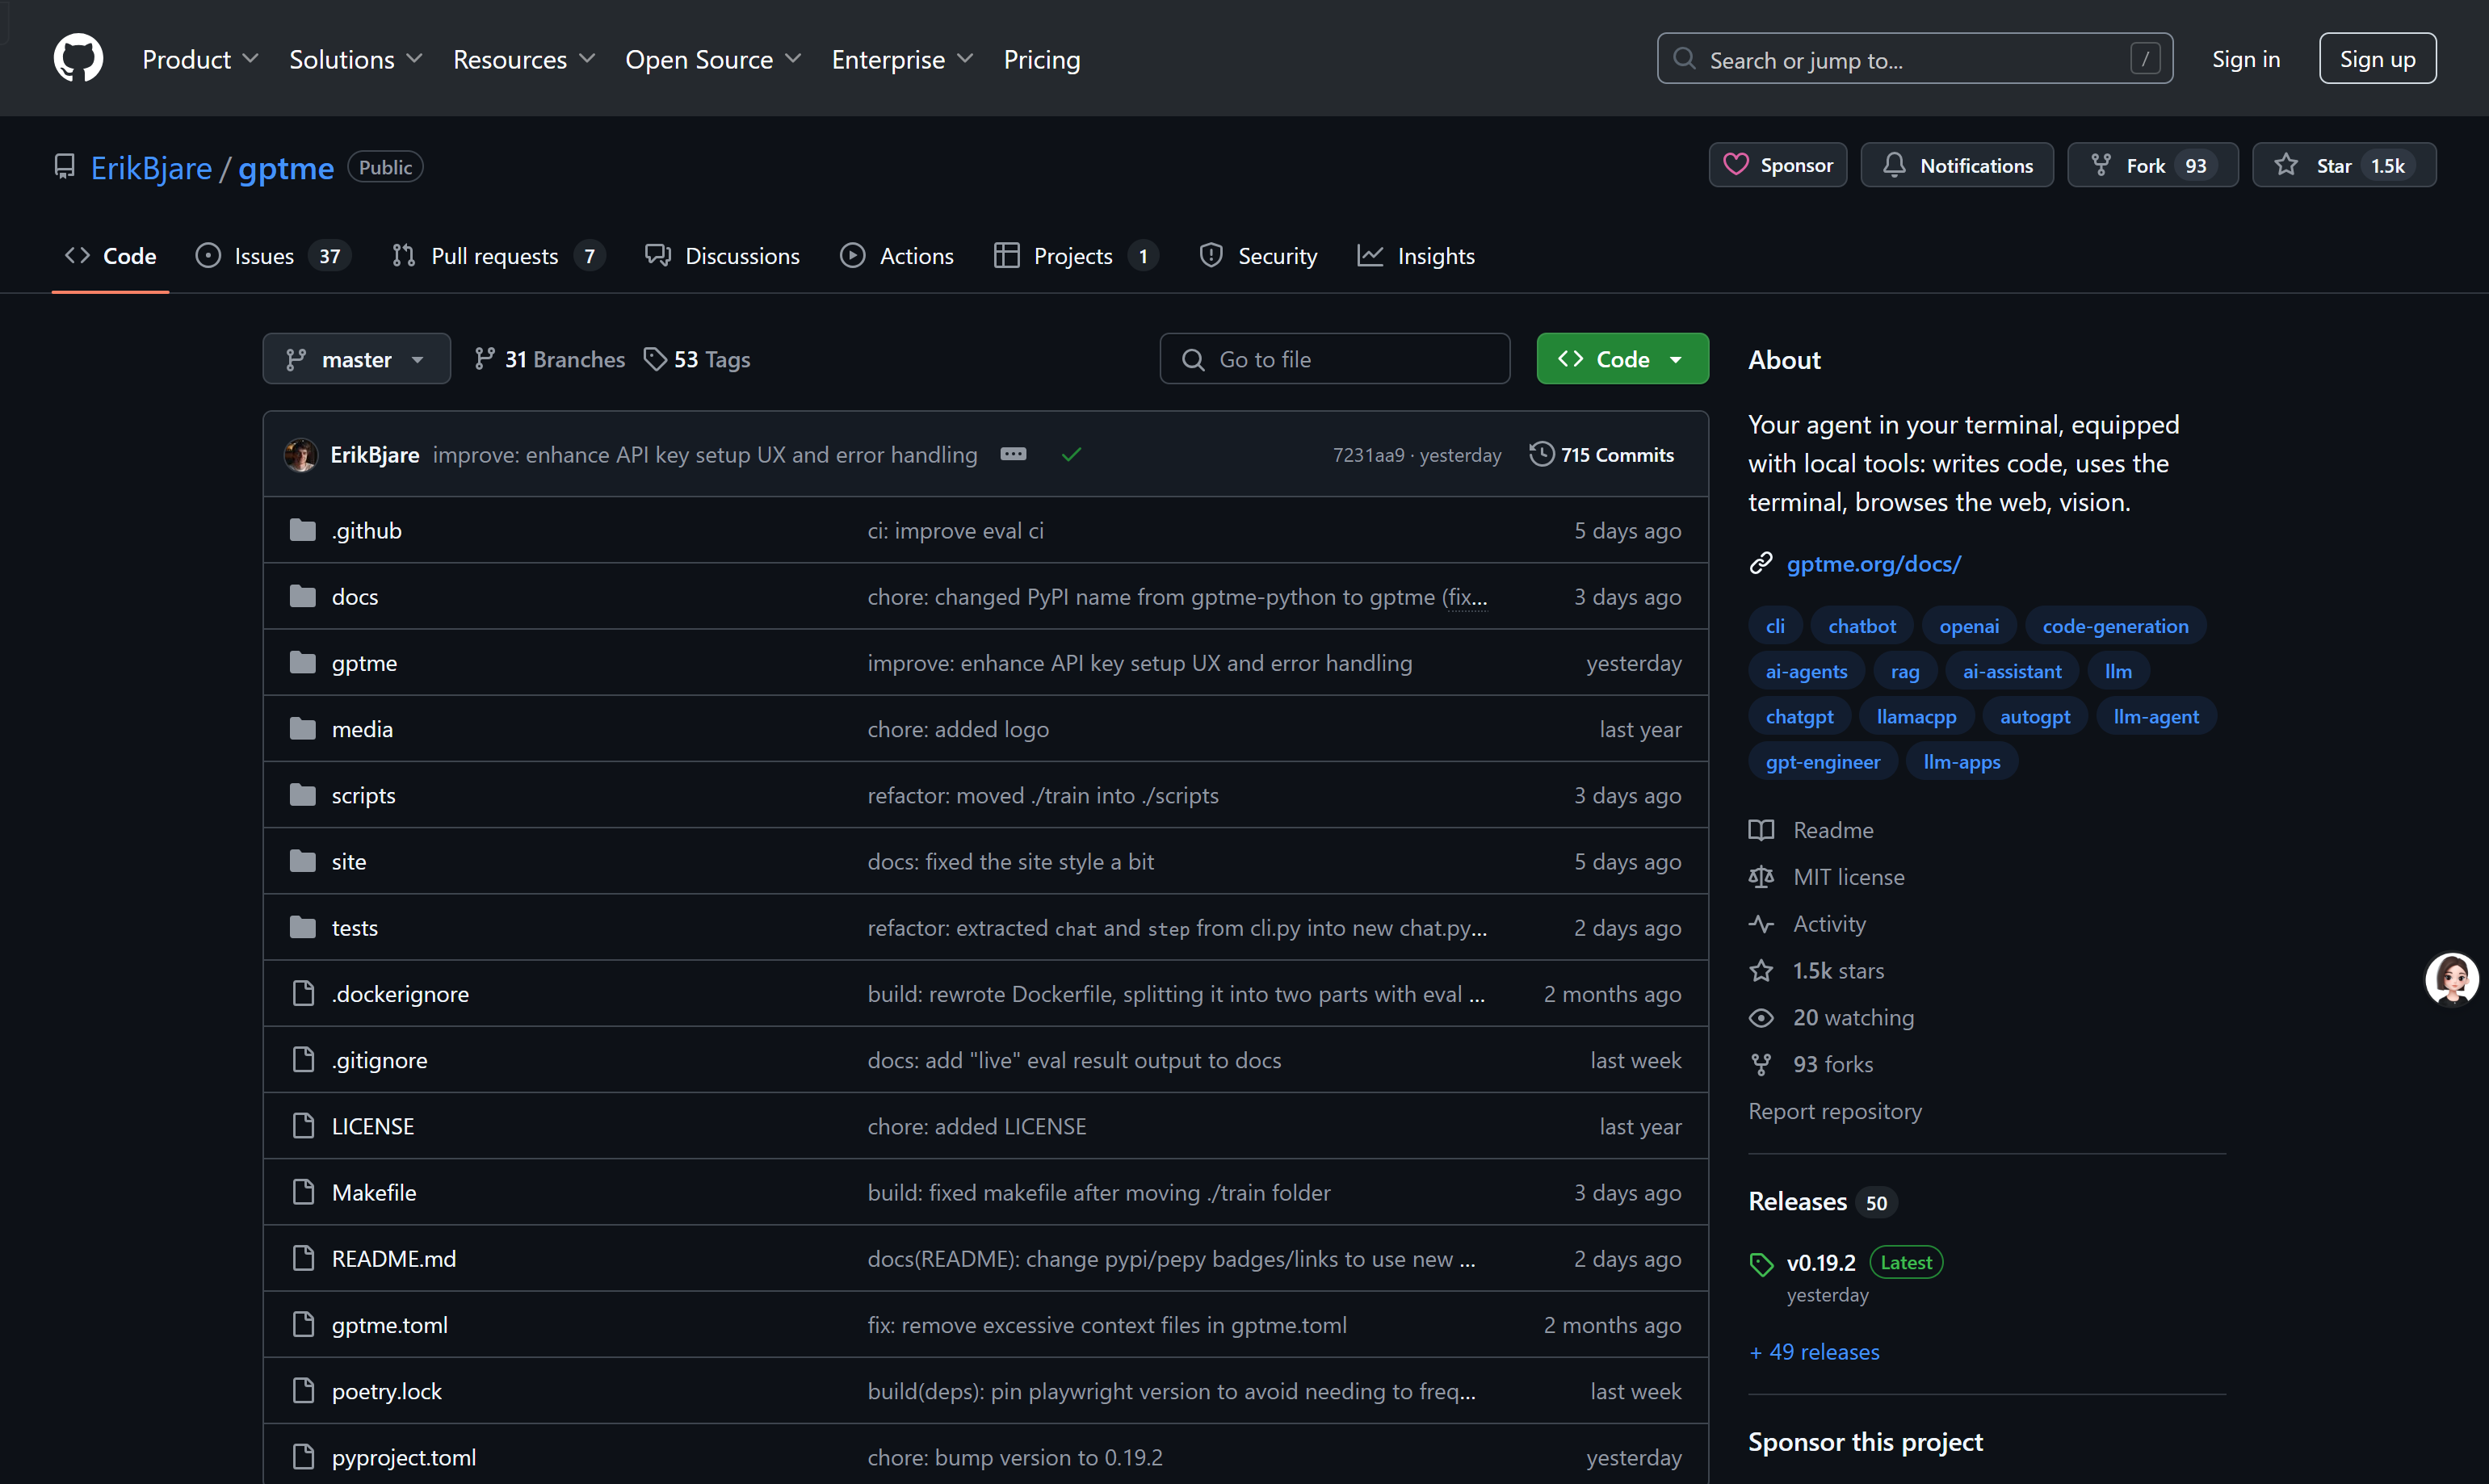Click the Sign in link
The height and width of the screenshot is (1484, 2489).
pyautogui.click(x=2245, y=59)
